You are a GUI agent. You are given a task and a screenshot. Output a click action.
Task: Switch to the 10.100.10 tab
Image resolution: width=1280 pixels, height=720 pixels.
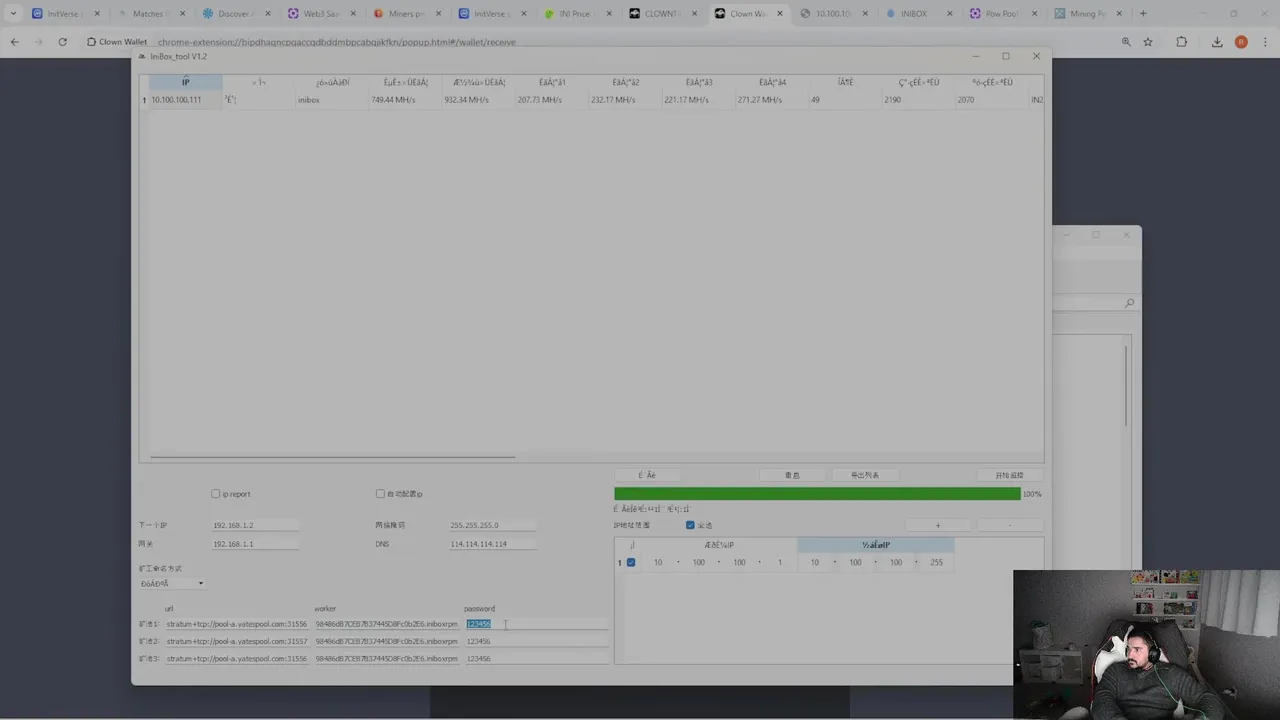click(x=831, y=14)
